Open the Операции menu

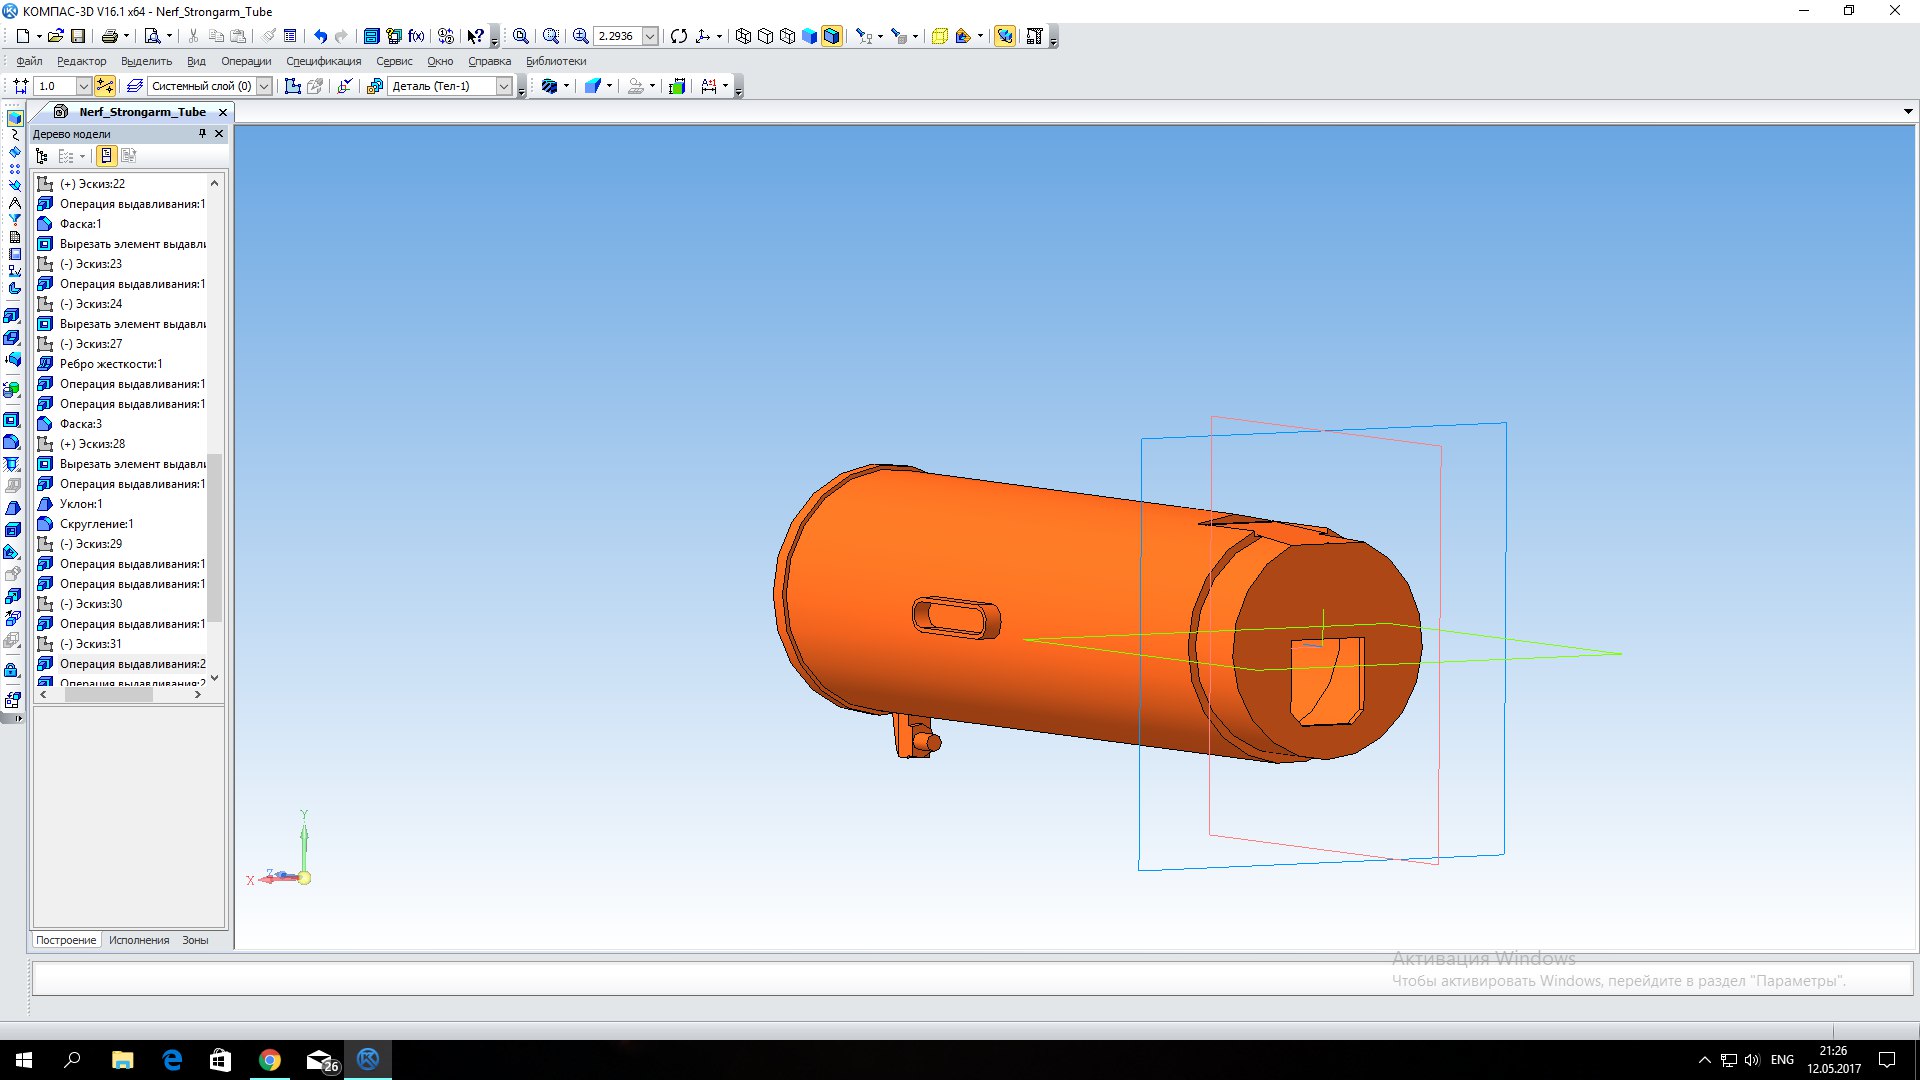(x=246, y=61)
